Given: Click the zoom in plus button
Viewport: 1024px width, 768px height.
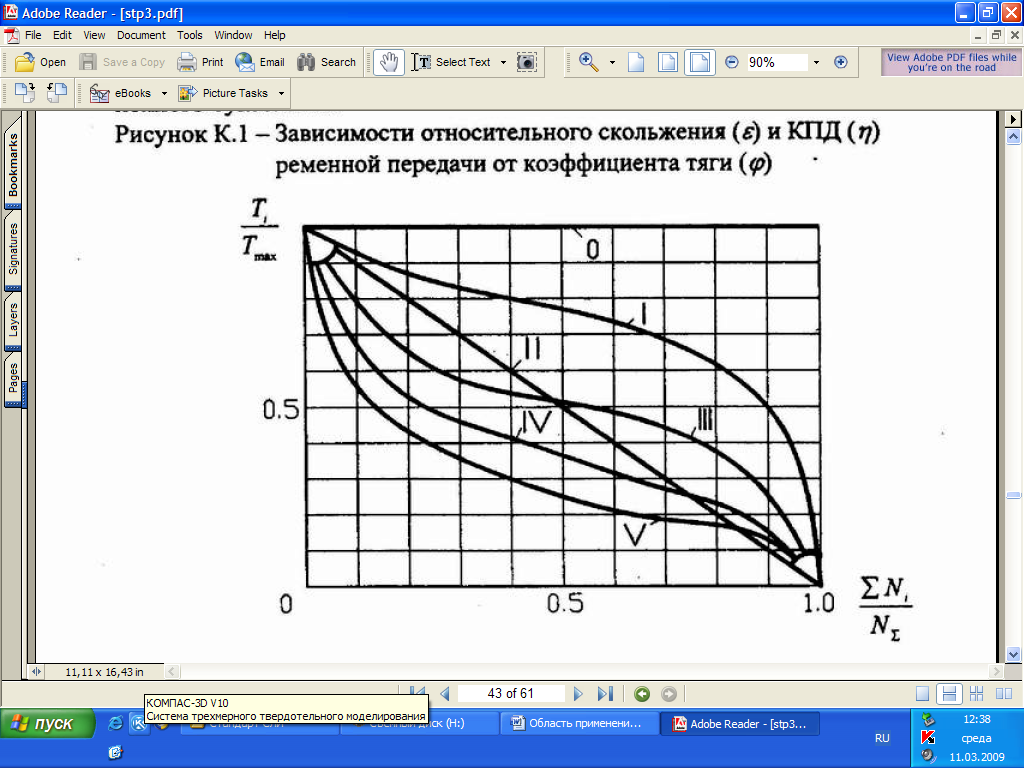Looking at the screenshot, I should (x=841, y=62).
